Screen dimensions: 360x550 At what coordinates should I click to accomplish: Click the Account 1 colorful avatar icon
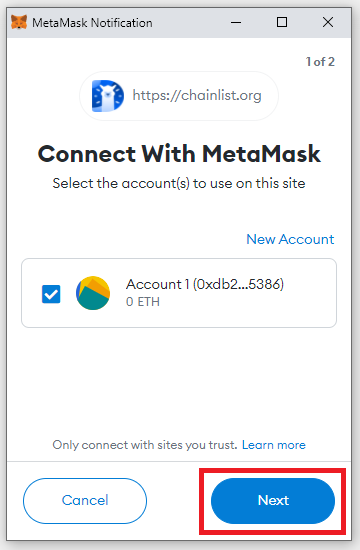[x=93, y=293]
